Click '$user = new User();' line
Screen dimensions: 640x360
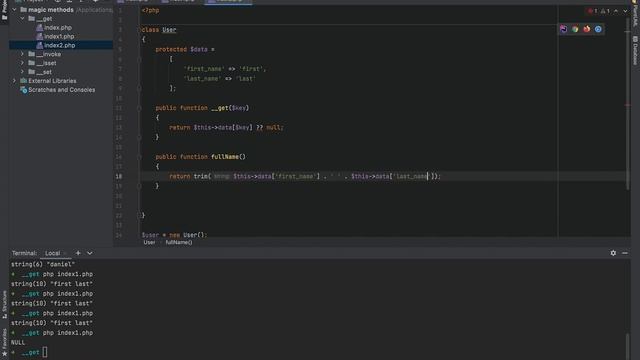point(175,235)
